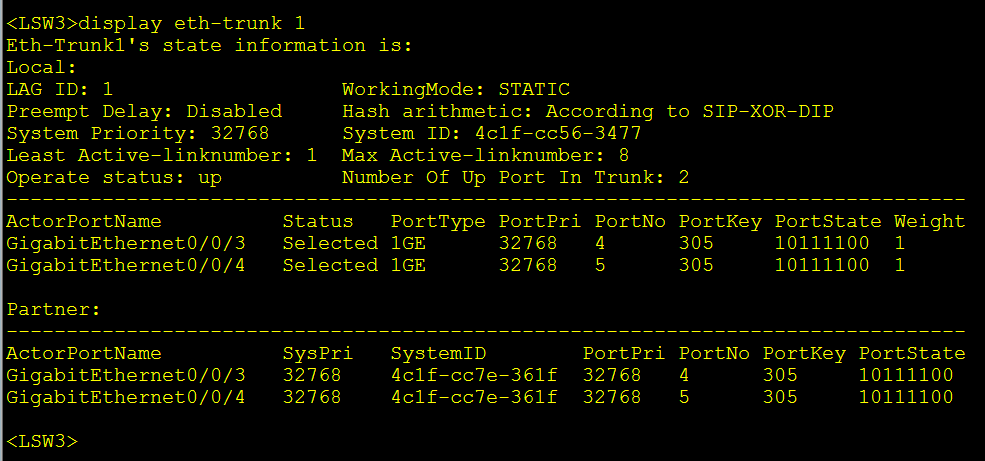985x461 pixels.
Task: Click the WorkingMode STATIC value
Action: 534,89
